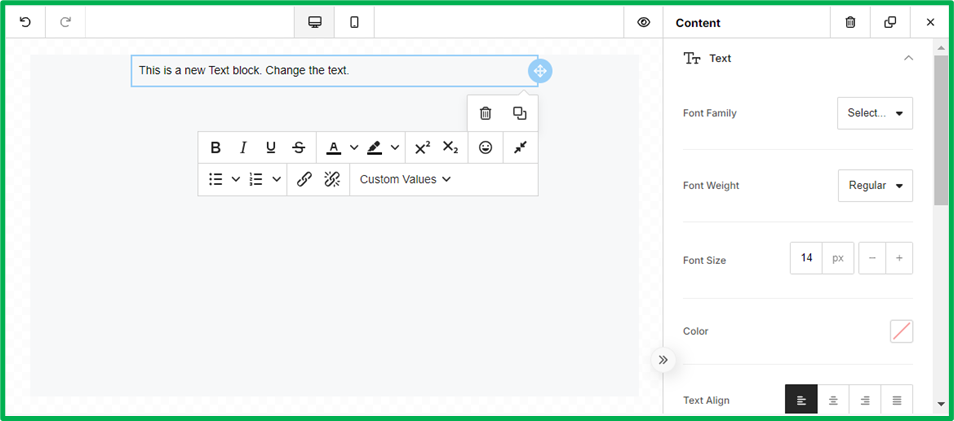The width and height of the screenshot is (954, 421).
Task: Set text align to right
Action: point(865,400)
